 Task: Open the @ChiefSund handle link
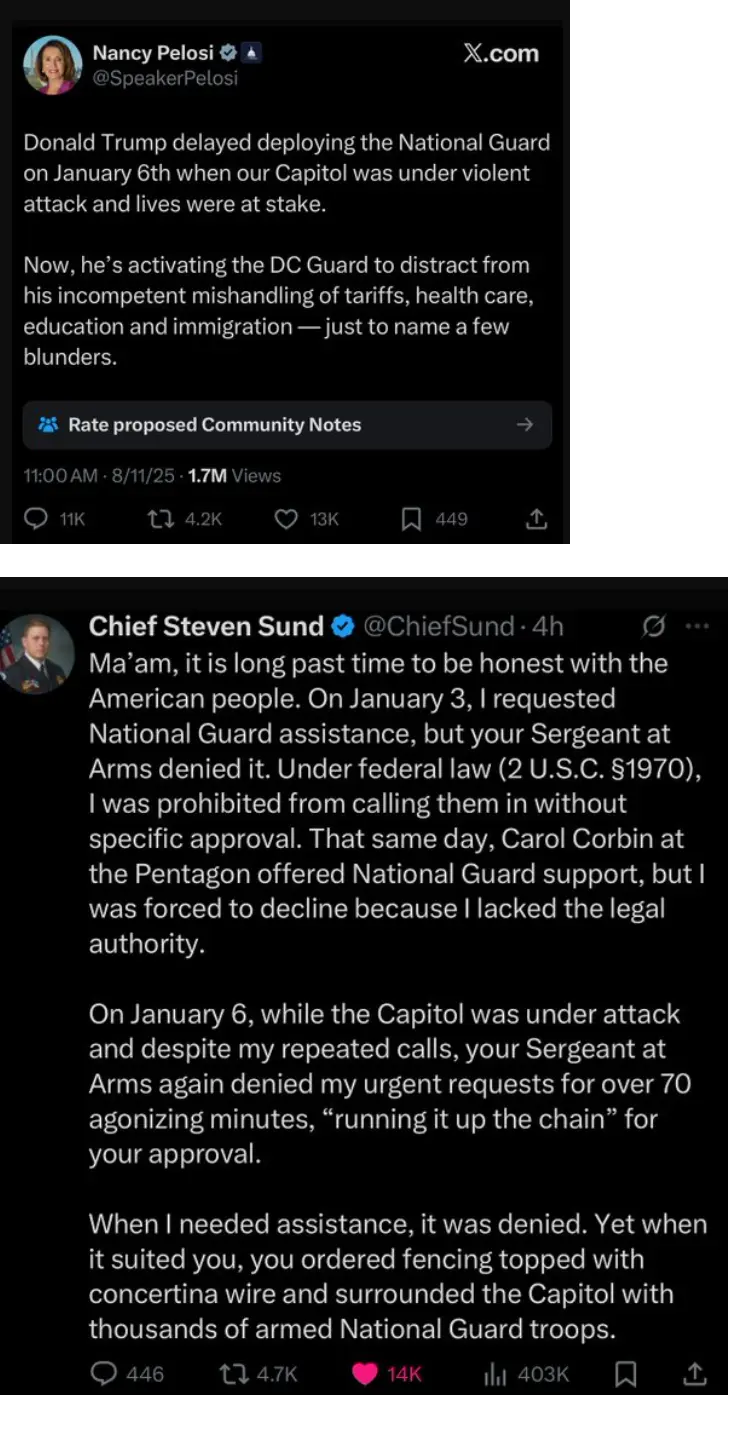click(439, 627)
